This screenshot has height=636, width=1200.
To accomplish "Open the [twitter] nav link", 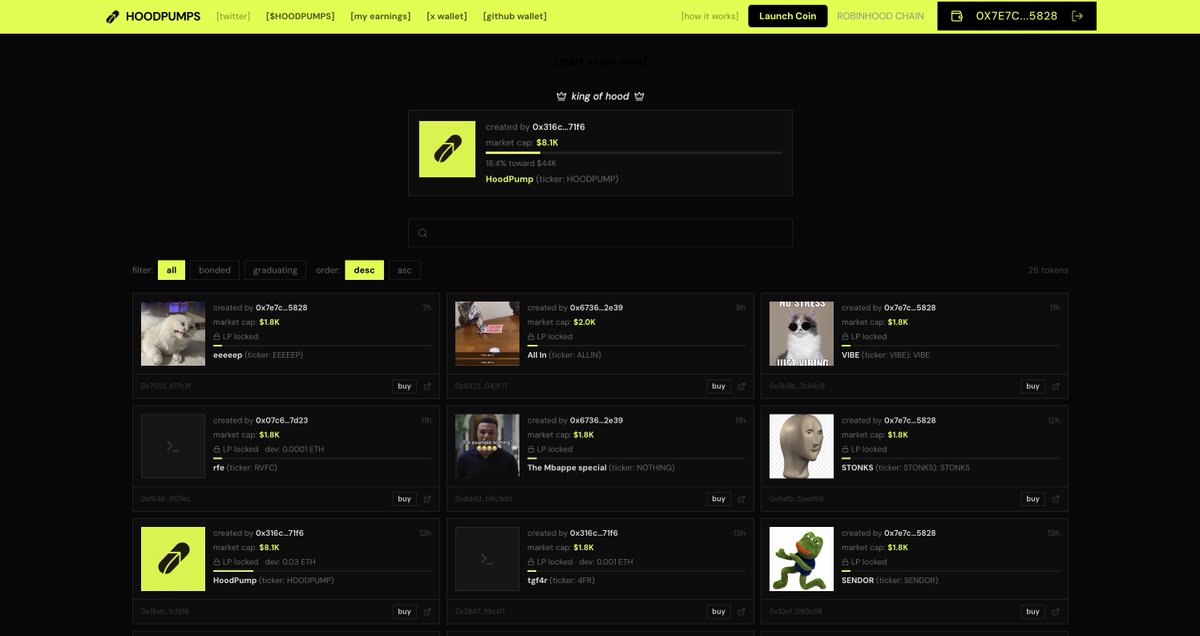I will pos(233,16).
